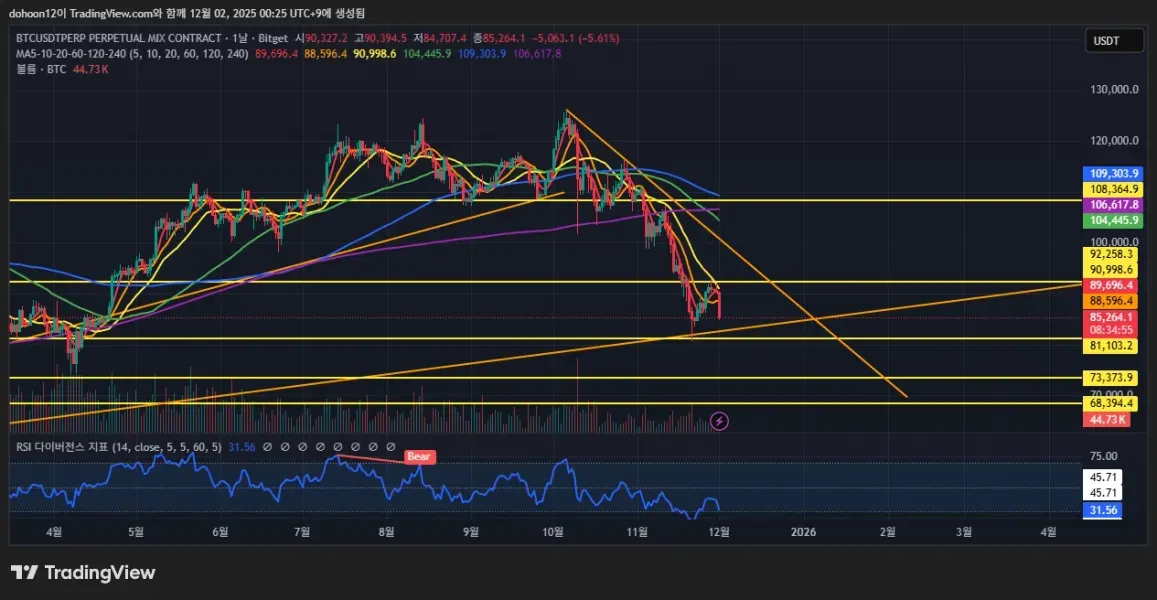Click the green 104,445.9 price-axis label
1157x600 pixels.
point(1113,221)
